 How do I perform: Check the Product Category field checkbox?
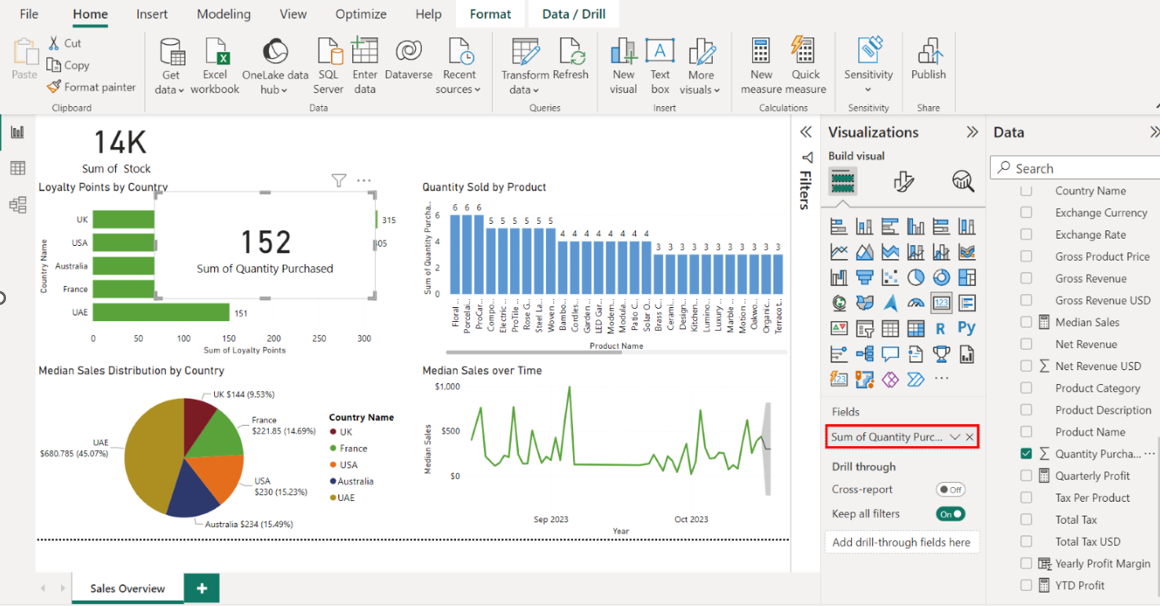(x=1026, y=388)
